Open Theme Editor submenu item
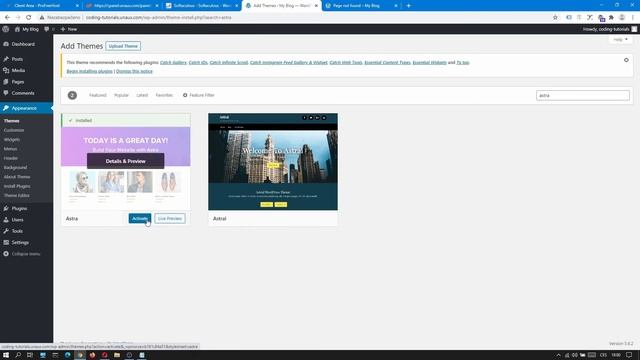This screenshot has width=640, height=360. tap(16, 196)
